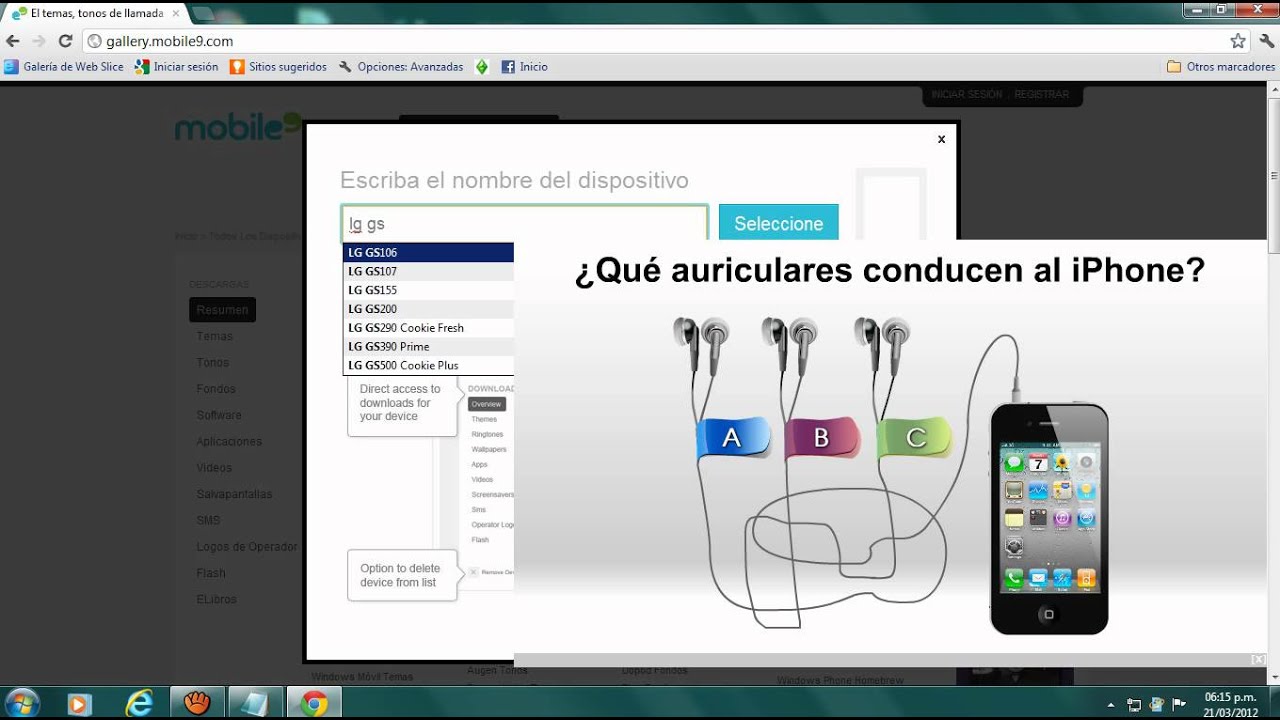The image size is (1280, 720).
Task: Select LG GS290 Cookie Fresh suggestion
Action: click(x=428, y=328)
